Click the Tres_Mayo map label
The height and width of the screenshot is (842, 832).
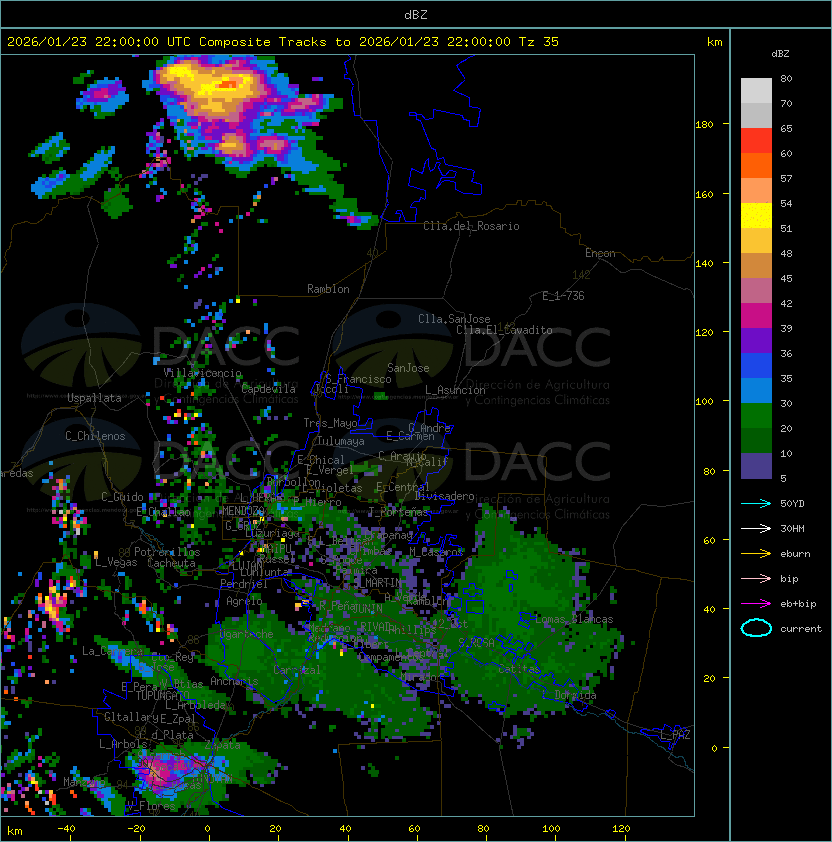click(330, 423)
